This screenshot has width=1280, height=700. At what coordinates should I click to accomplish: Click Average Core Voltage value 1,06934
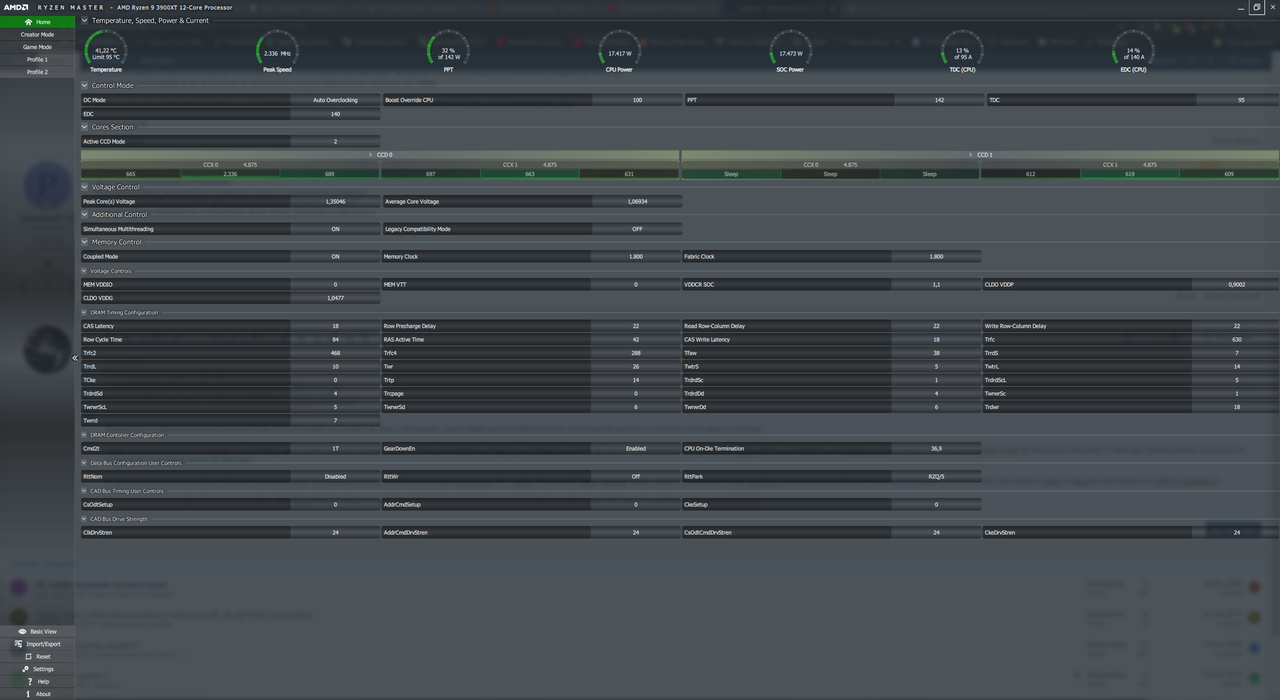pos(637,201)
